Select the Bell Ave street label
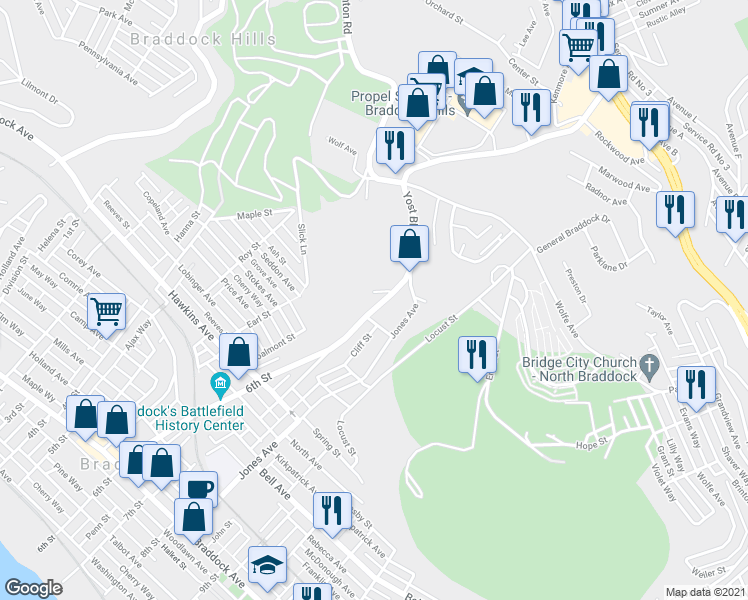748x600 pixels. pyautogui.click(x=275, y=484)
